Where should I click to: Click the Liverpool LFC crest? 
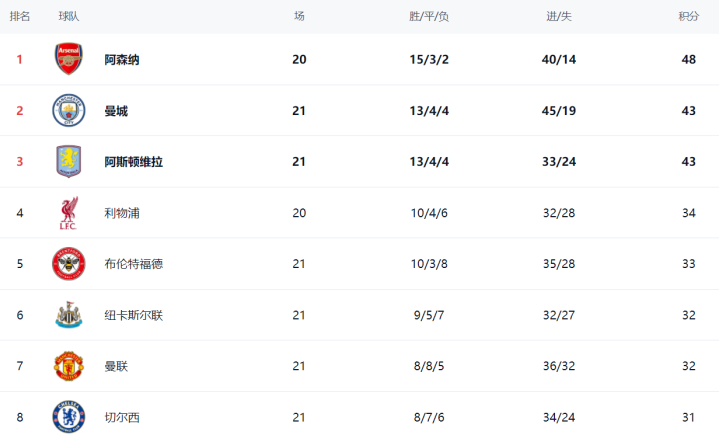click(x=68, y=213)
